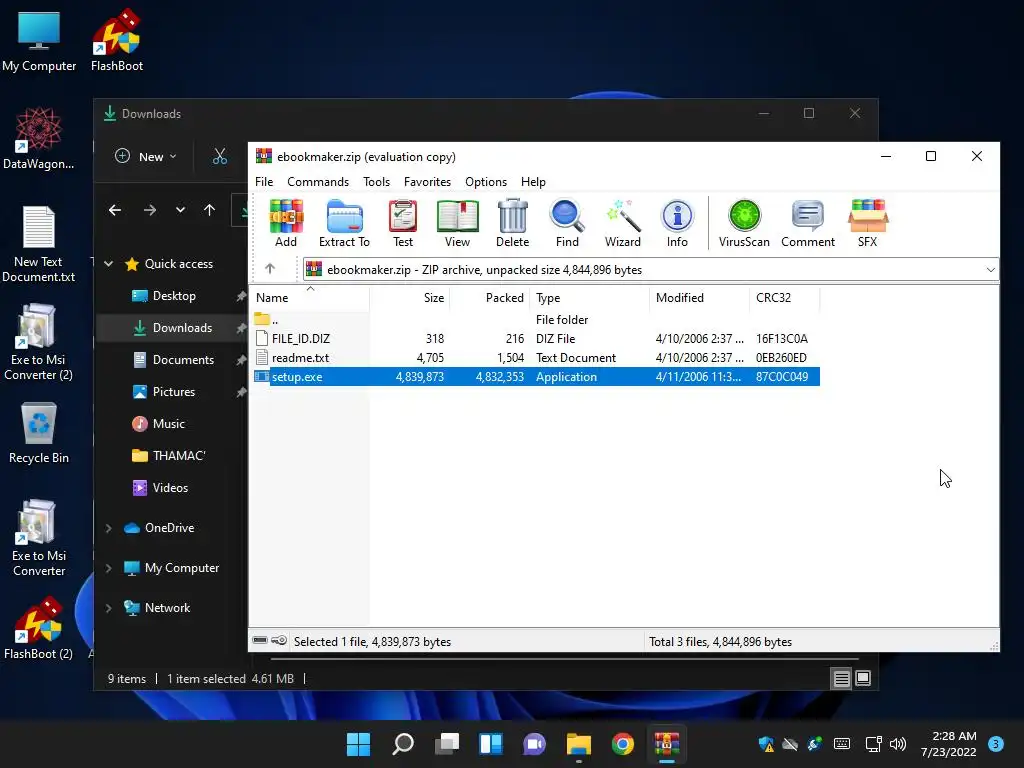Open the Options menu
The height and width of the screenshot is (768, 1024).
(x=486, y=182)
